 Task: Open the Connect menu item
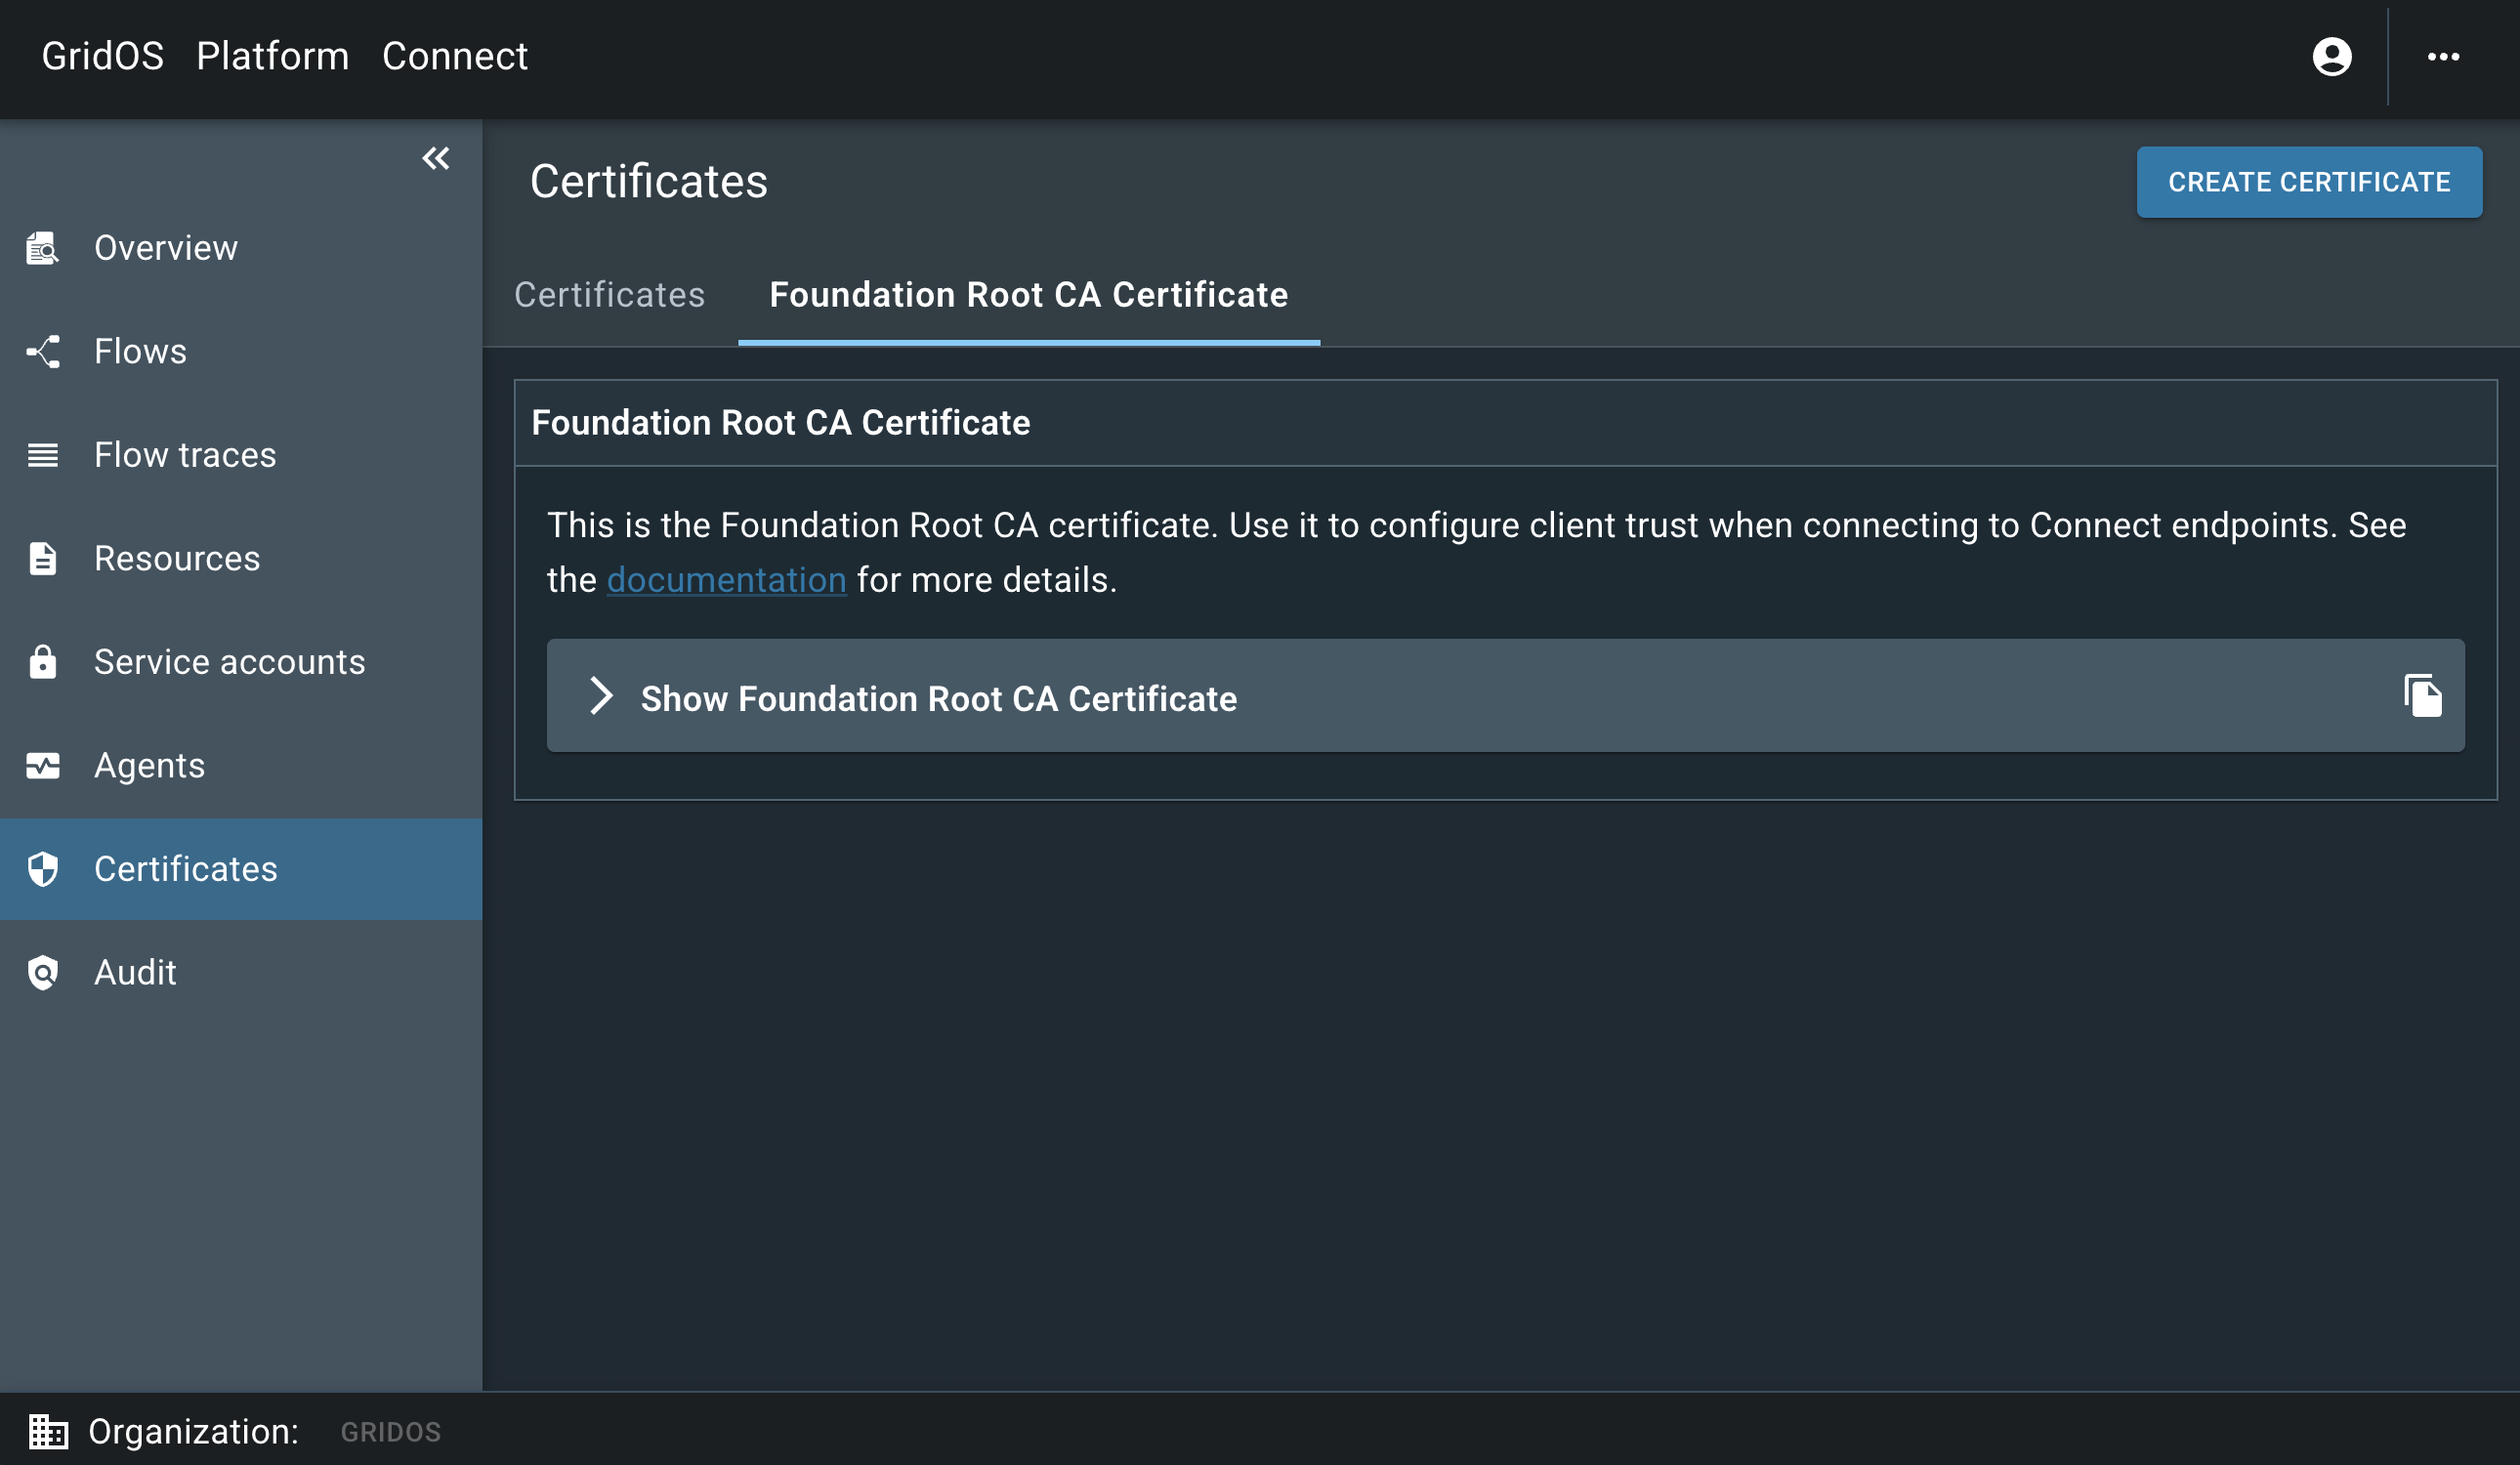[455, 56]
